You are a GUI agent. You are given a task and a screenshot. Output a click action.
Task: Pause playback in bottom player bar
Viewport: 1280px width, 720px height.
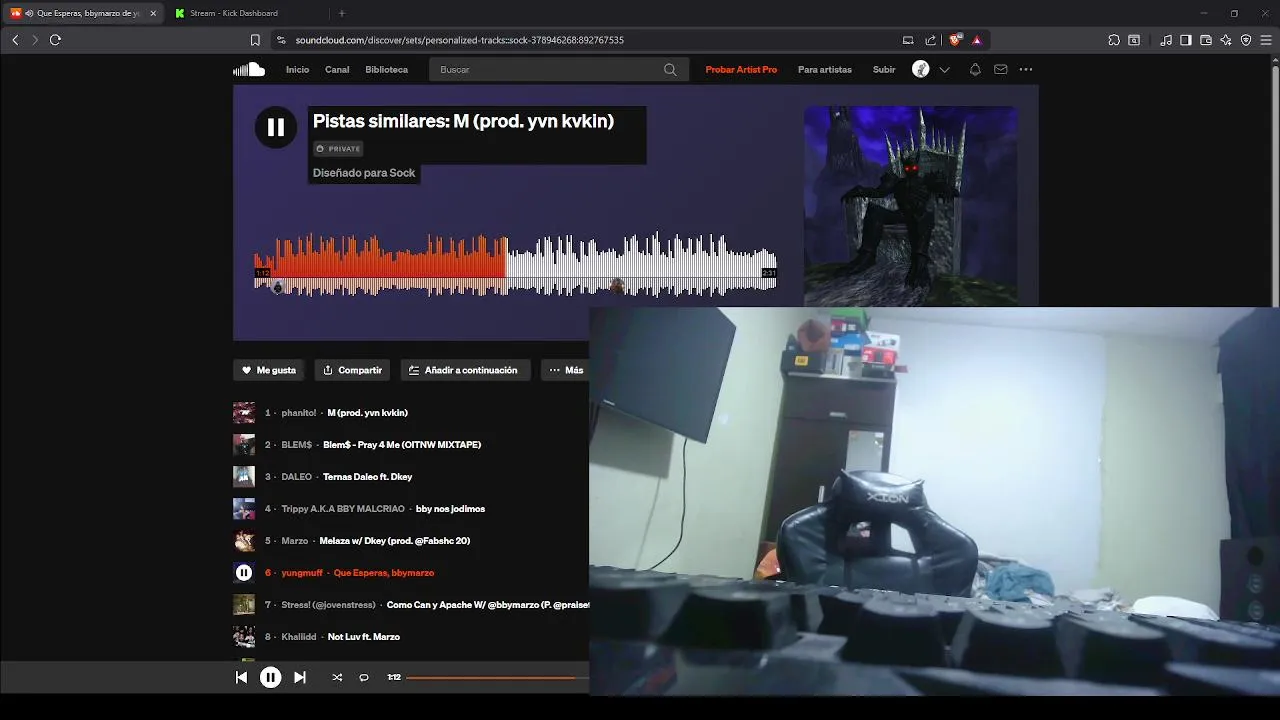(270, 677)
